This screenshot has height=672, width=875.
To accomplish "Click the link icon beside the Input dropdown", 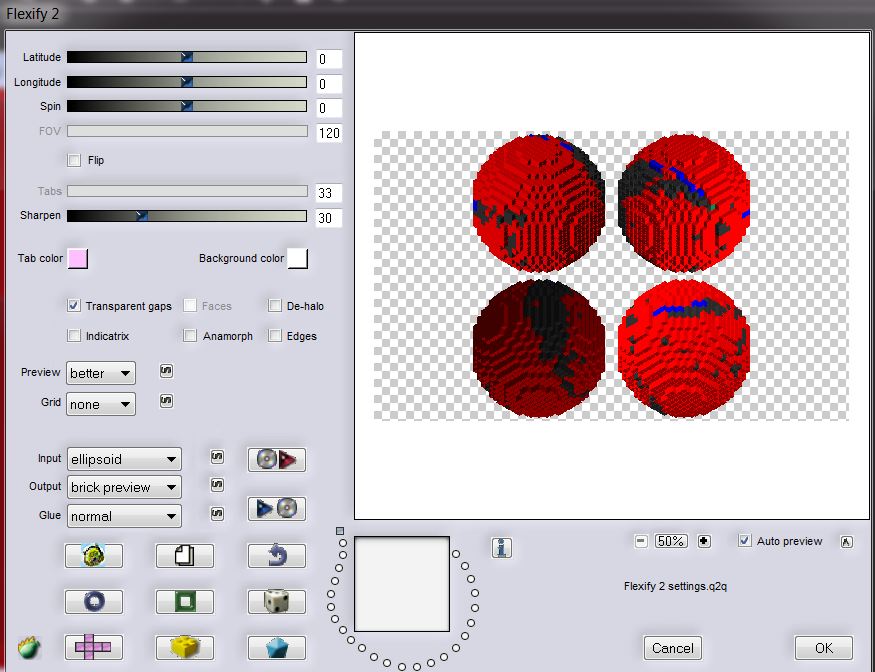I will point(218,457).
